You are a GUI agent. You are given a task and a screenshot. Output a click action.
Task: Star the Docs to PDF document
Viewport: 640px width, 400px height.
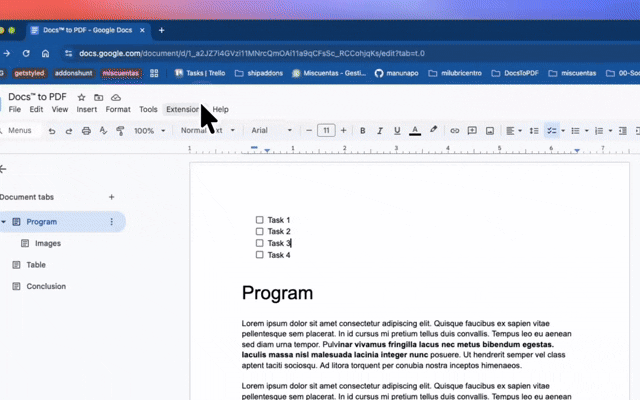pos(81,97)
